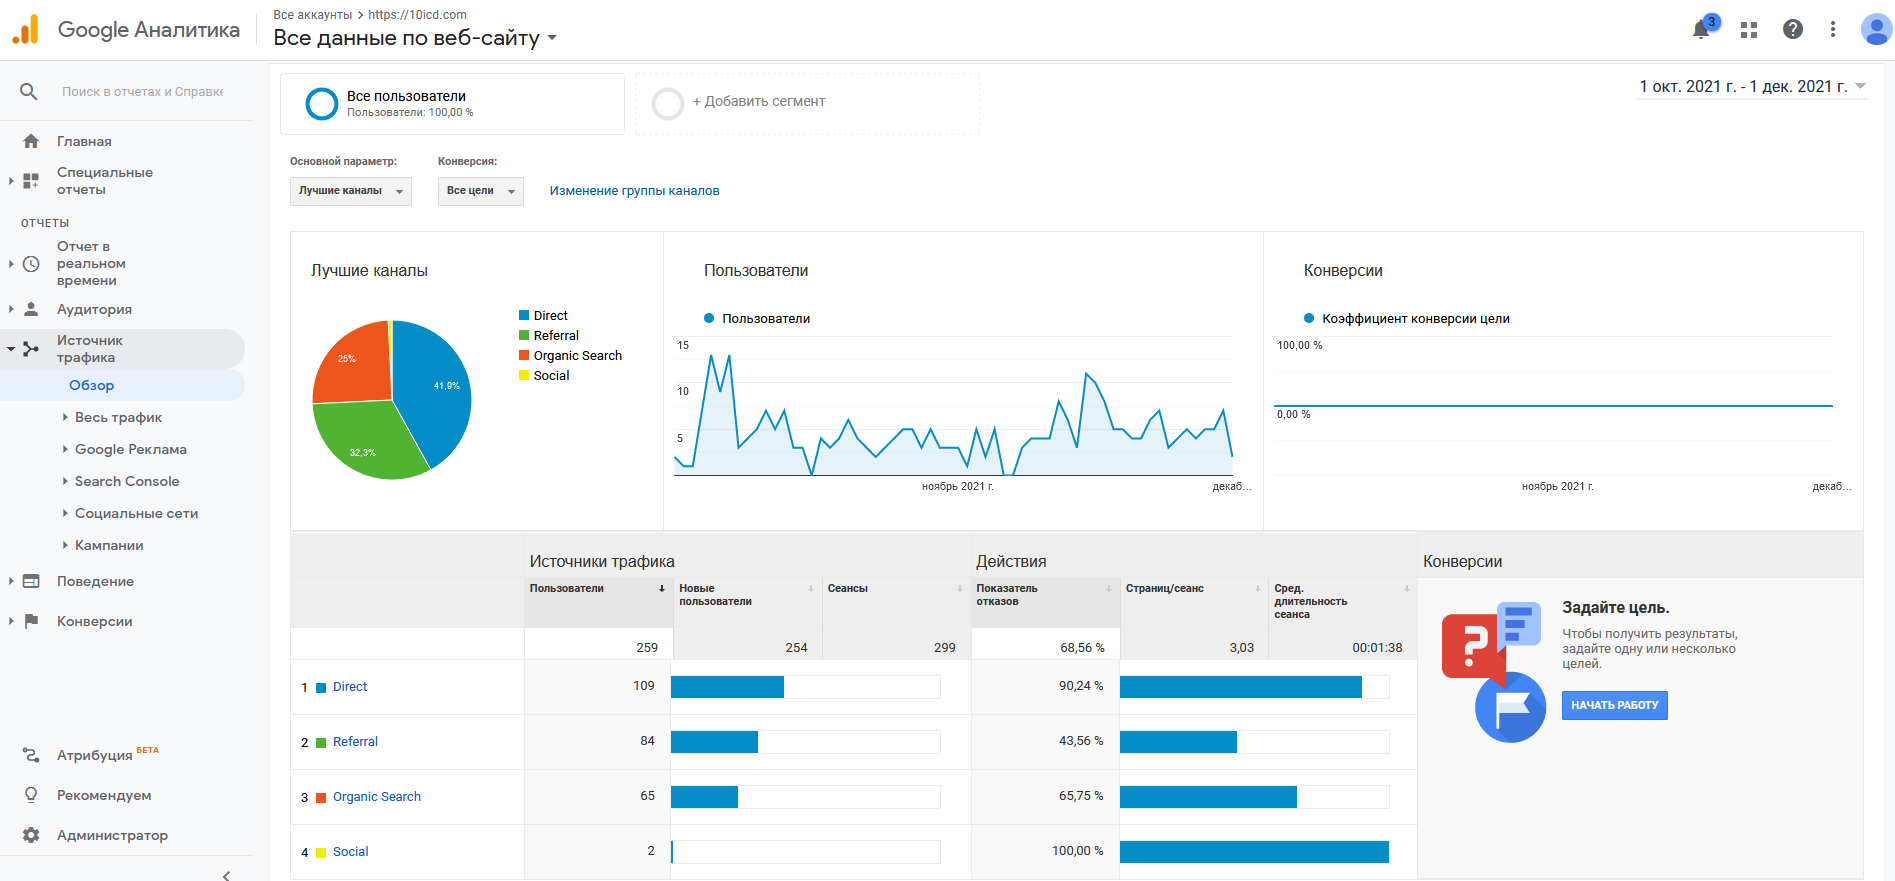Image resolution: width=1895 pixels, height=881 pixels.
Task: Click the НАЧАТЬ РАБОТУ button
Action: click(1614, 705)
